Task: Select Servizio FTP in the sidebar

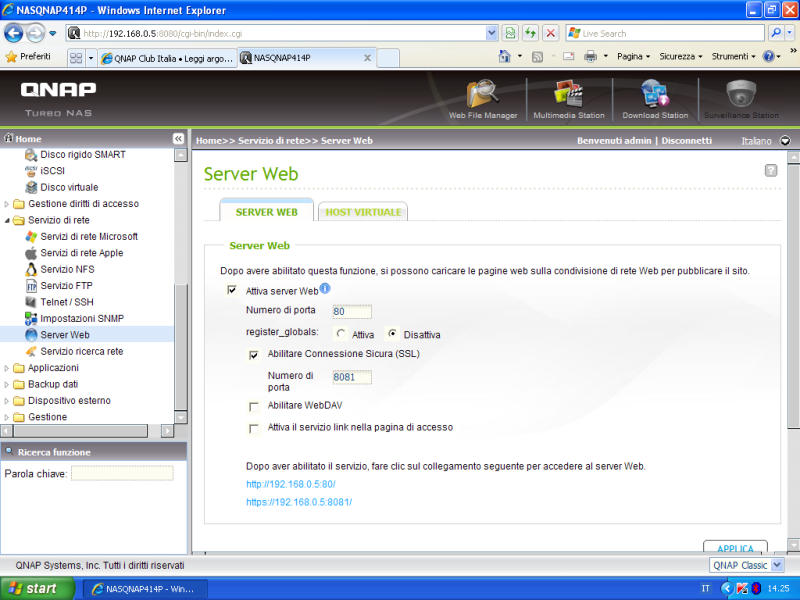Action: (x=68, y=286)
